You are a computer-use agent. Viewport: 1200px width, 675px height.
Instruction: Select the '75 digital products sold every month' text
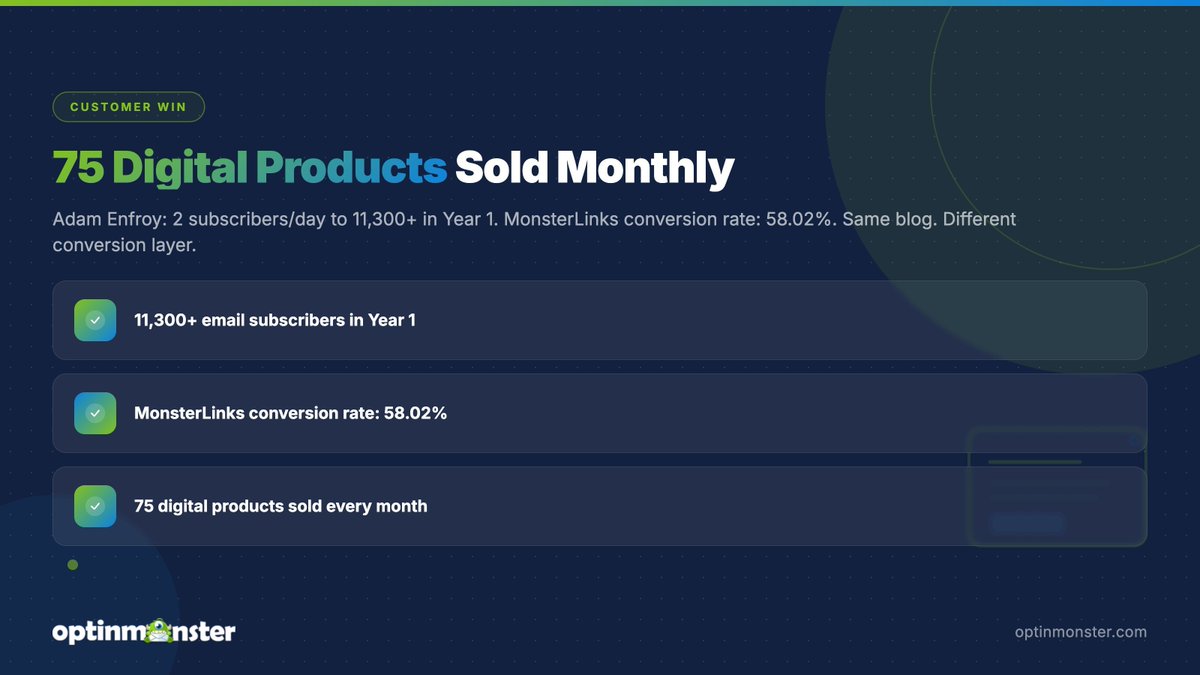[281, 506]
